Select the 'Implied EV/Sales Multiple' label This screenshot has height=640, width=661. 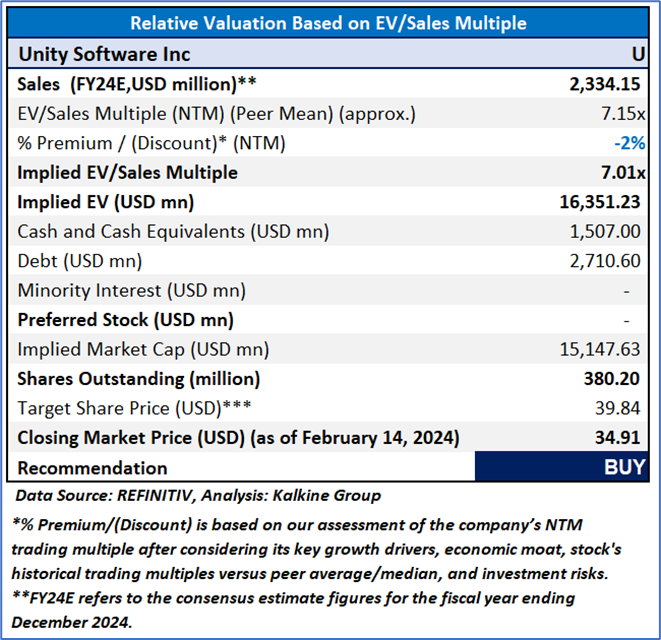pos(127,173)
